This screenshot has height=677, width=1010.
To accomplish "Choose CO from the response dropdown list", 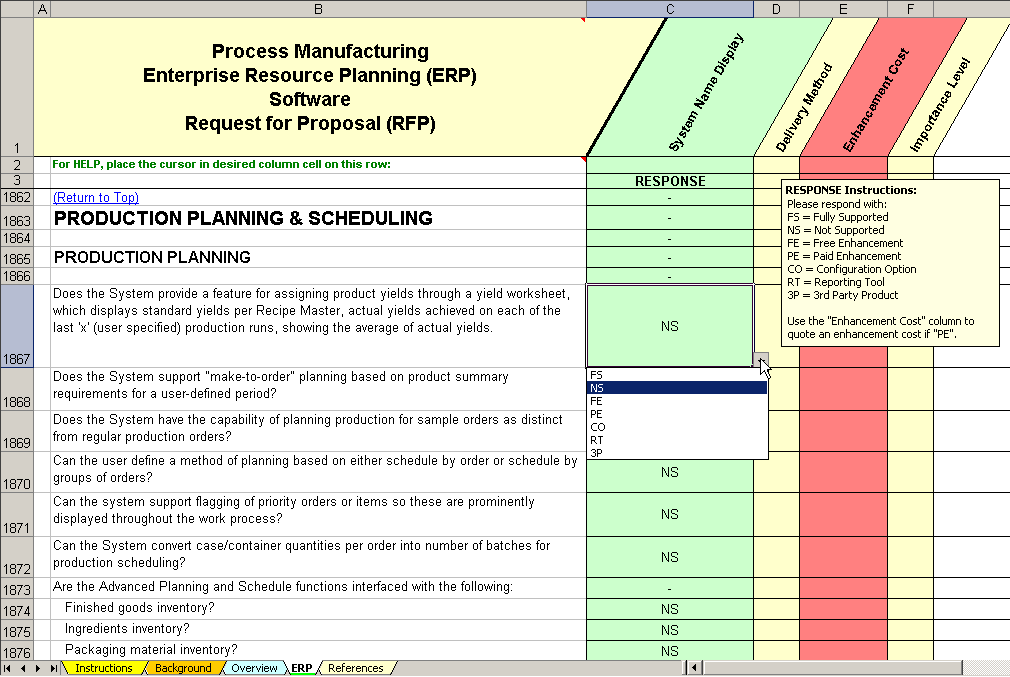I will click(677, 426).
